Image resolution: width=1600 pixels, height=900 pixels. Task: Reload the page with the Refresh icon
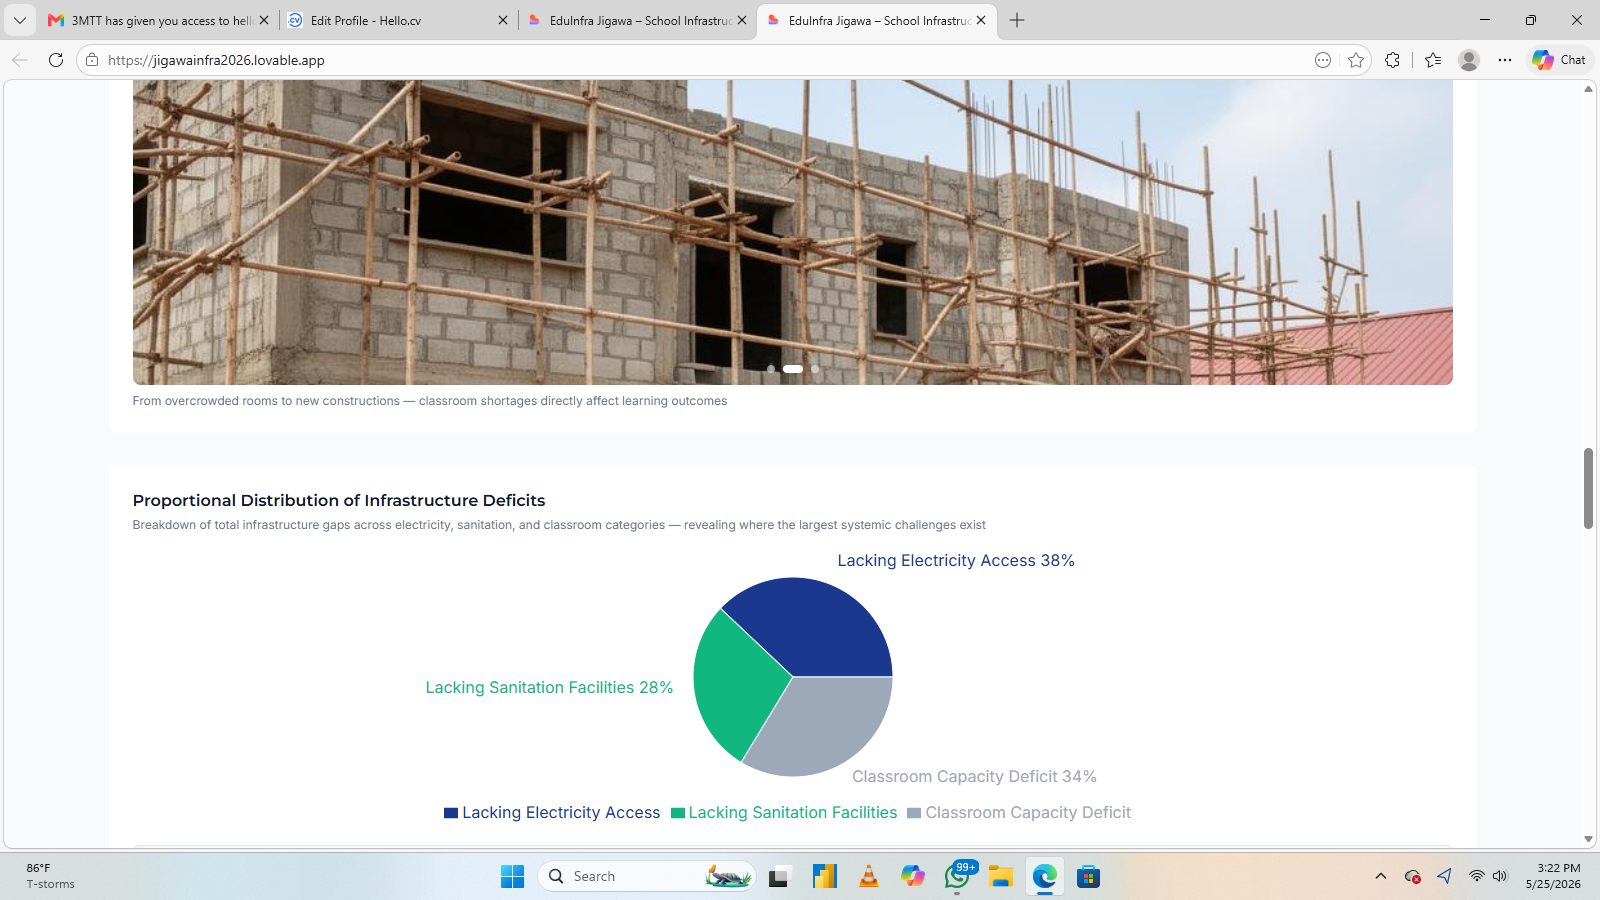click(x=56, y=60)
